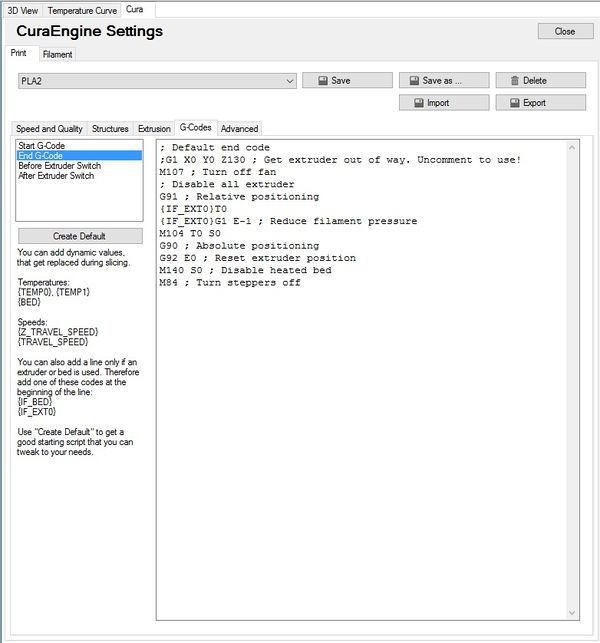Open the Advanced tab
Screen dimensions: 600x643
tap(240, 129)
